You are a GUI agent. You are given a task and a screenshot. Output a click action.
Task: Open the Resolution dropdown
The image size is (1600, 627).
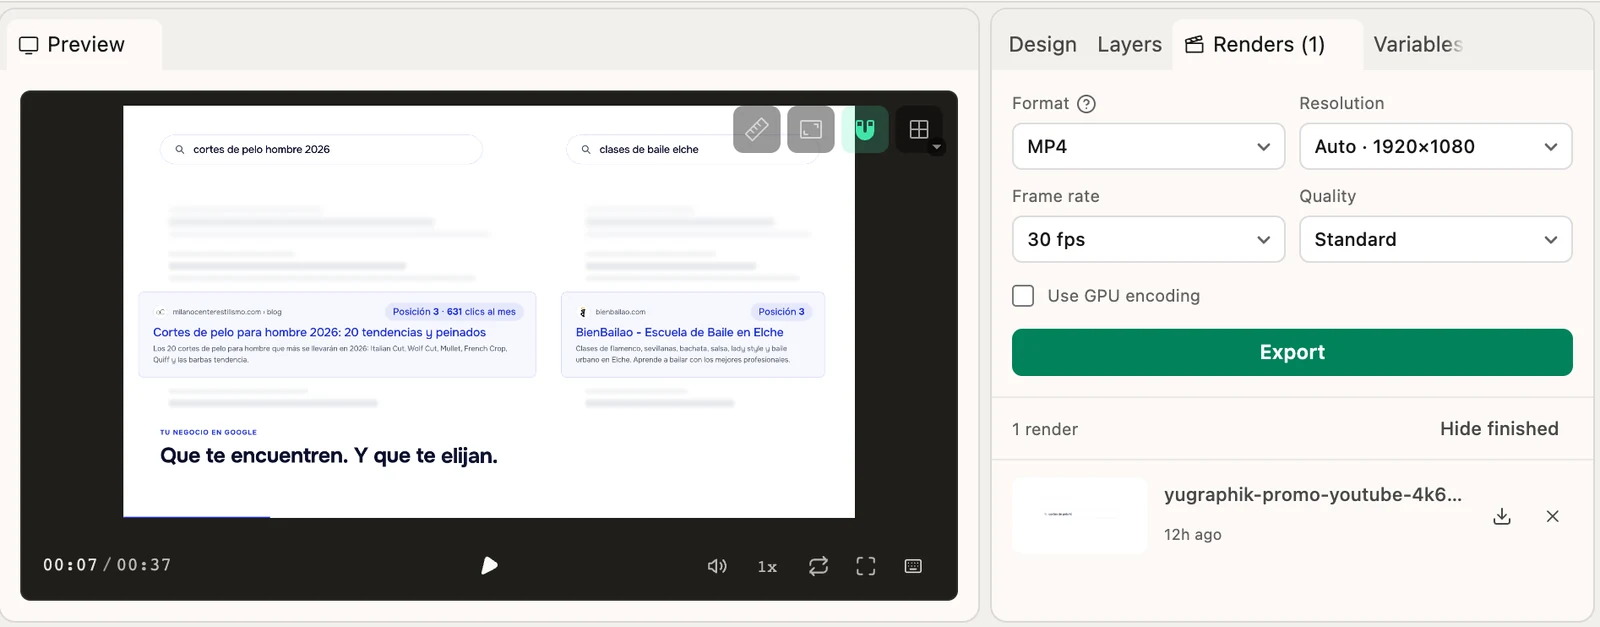click(x=1435, y=146)
